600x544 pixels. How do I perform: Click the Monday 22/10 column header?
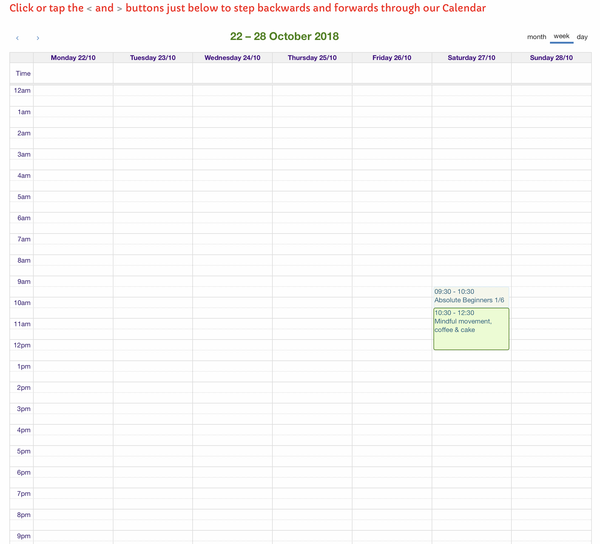coord(73,58)
